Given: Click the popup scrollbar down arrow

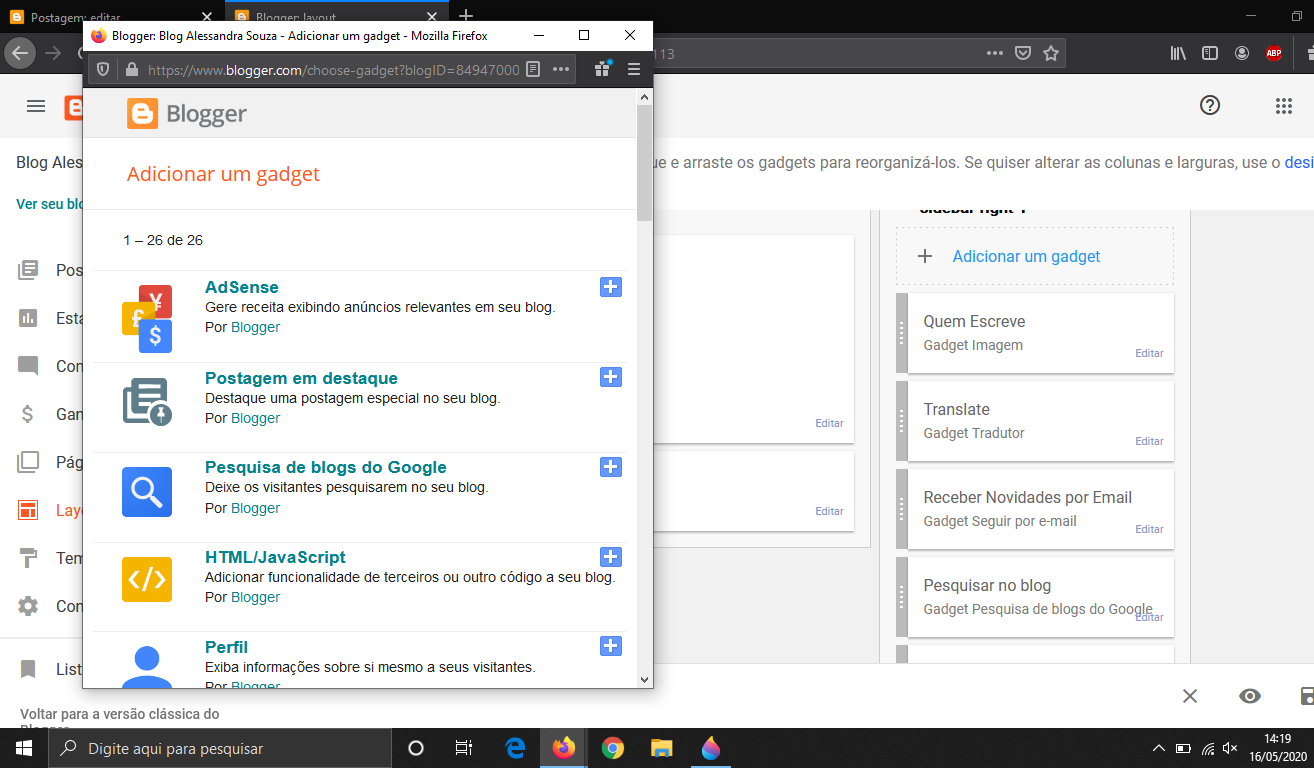Looking at the screenshot, I should pos(644,679).
